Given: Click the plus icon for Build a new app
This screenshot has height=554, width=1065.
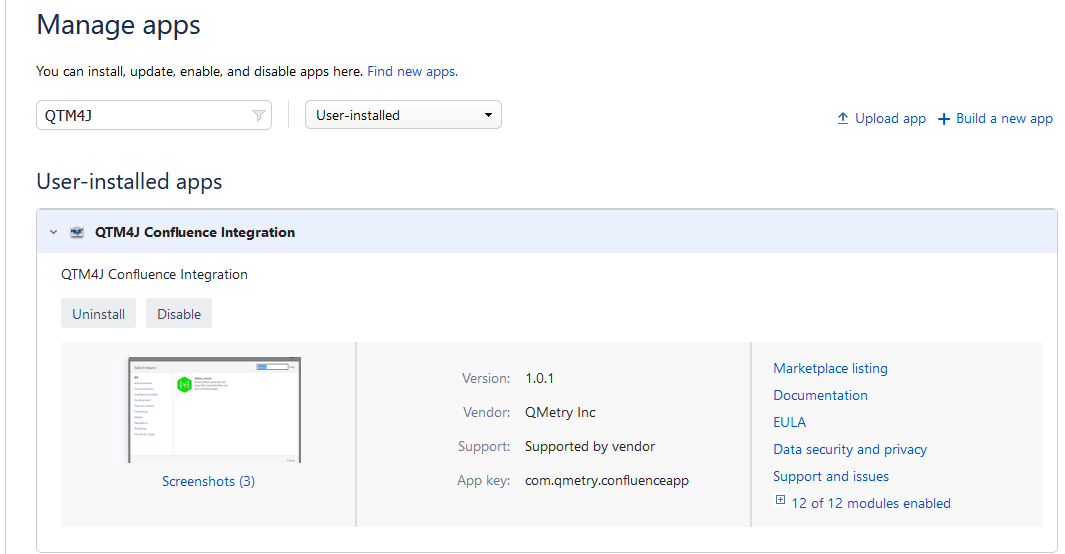Looking at the screenshot, I should [x=943, y=119].
